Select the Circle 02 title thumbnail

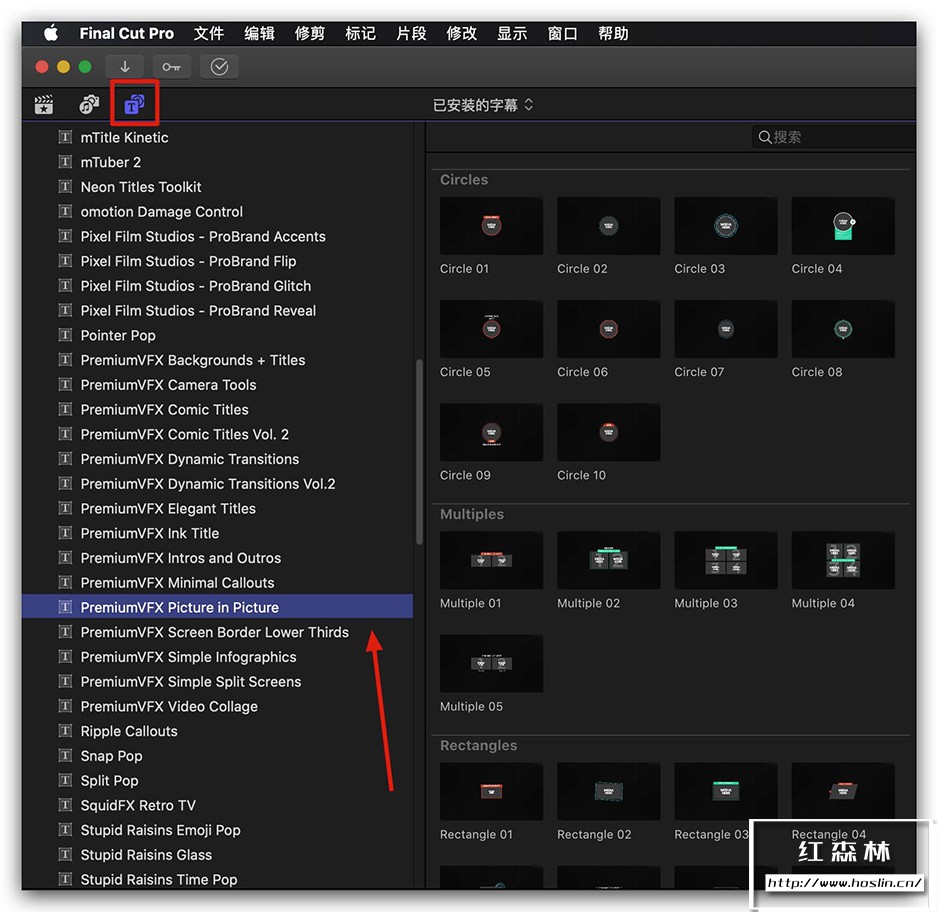coord(608,226)
